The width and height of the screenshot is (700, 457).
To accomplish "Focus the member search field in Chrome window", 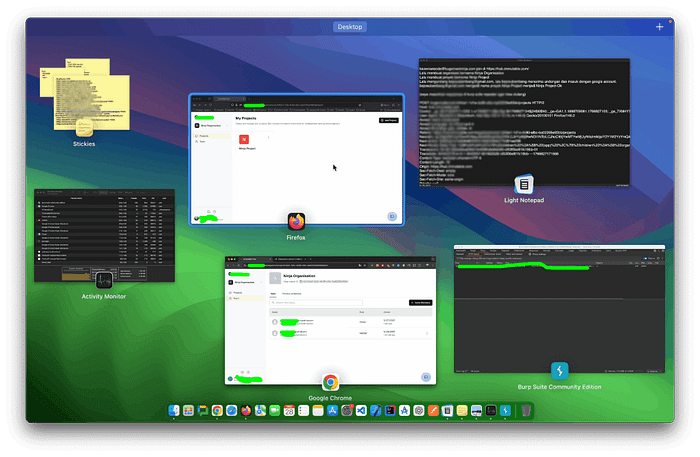I will click(316, 303).
